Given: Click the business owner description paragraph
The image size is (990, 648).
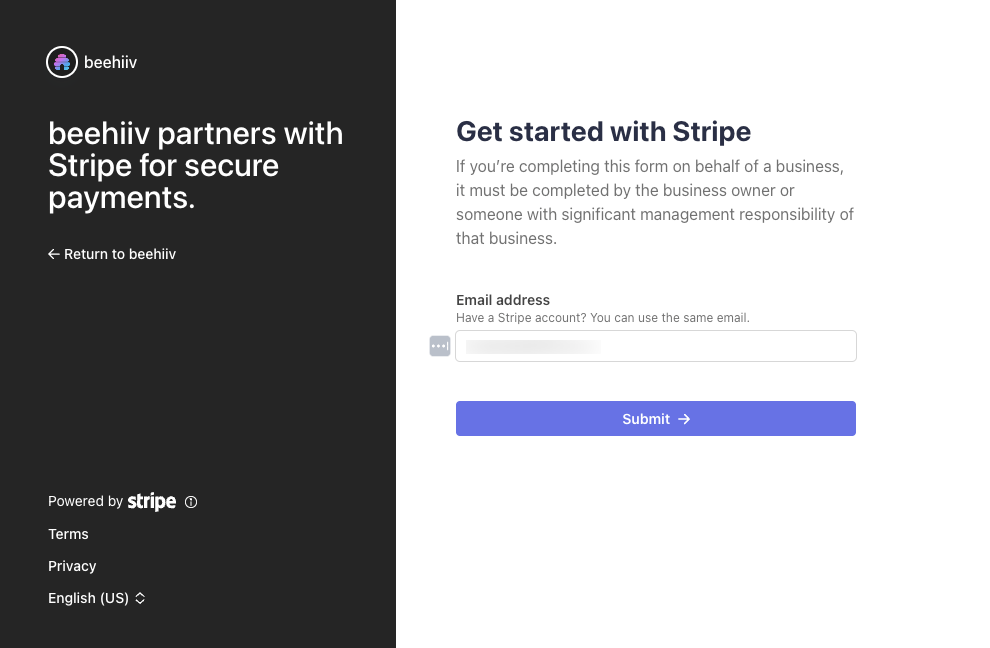Looking at the screenshot, I should point(655,202).
